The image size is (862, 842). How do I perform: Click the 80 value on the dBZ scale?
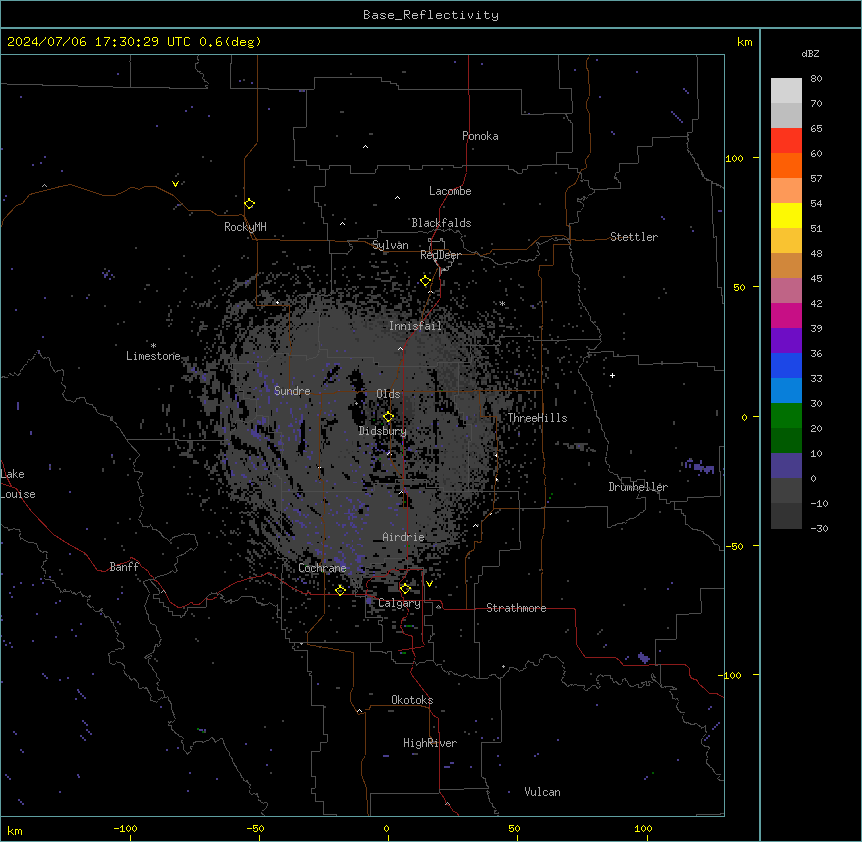816,79
